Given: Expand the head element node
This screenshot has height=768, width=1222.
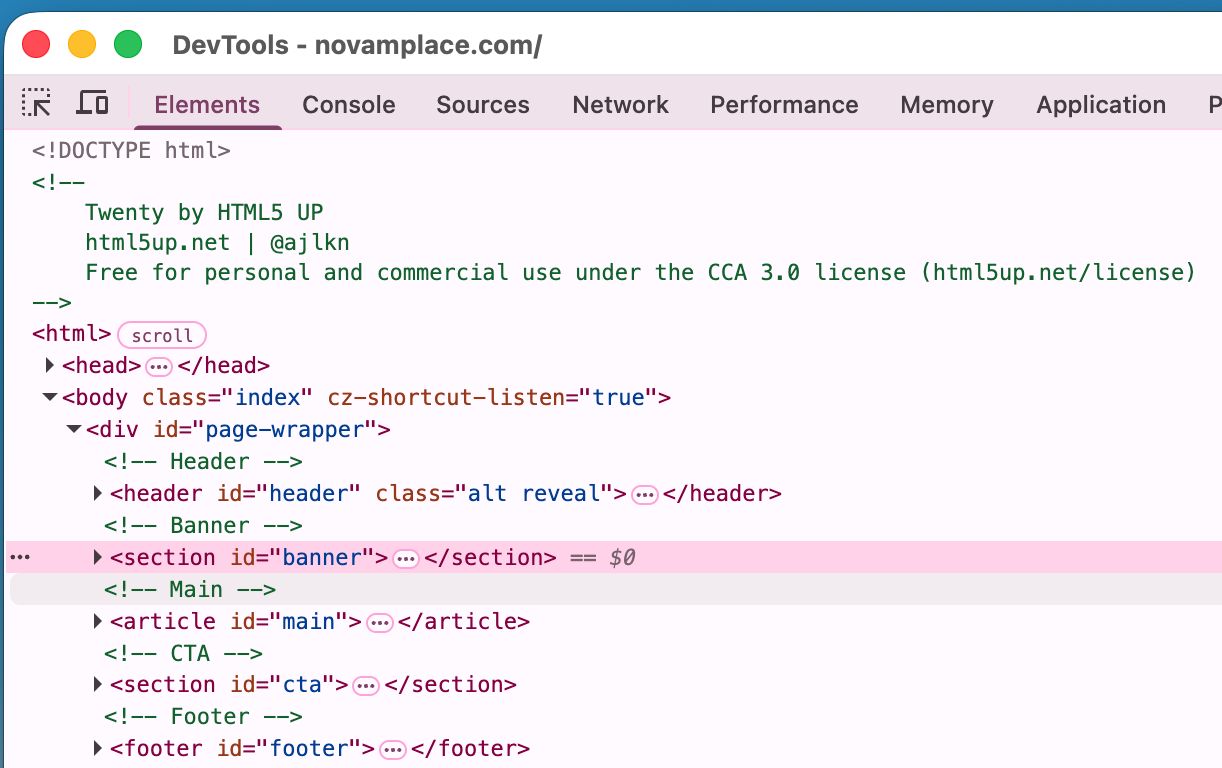Looking at the screenshot, I should pyautogui.click(x=50, y=366).
